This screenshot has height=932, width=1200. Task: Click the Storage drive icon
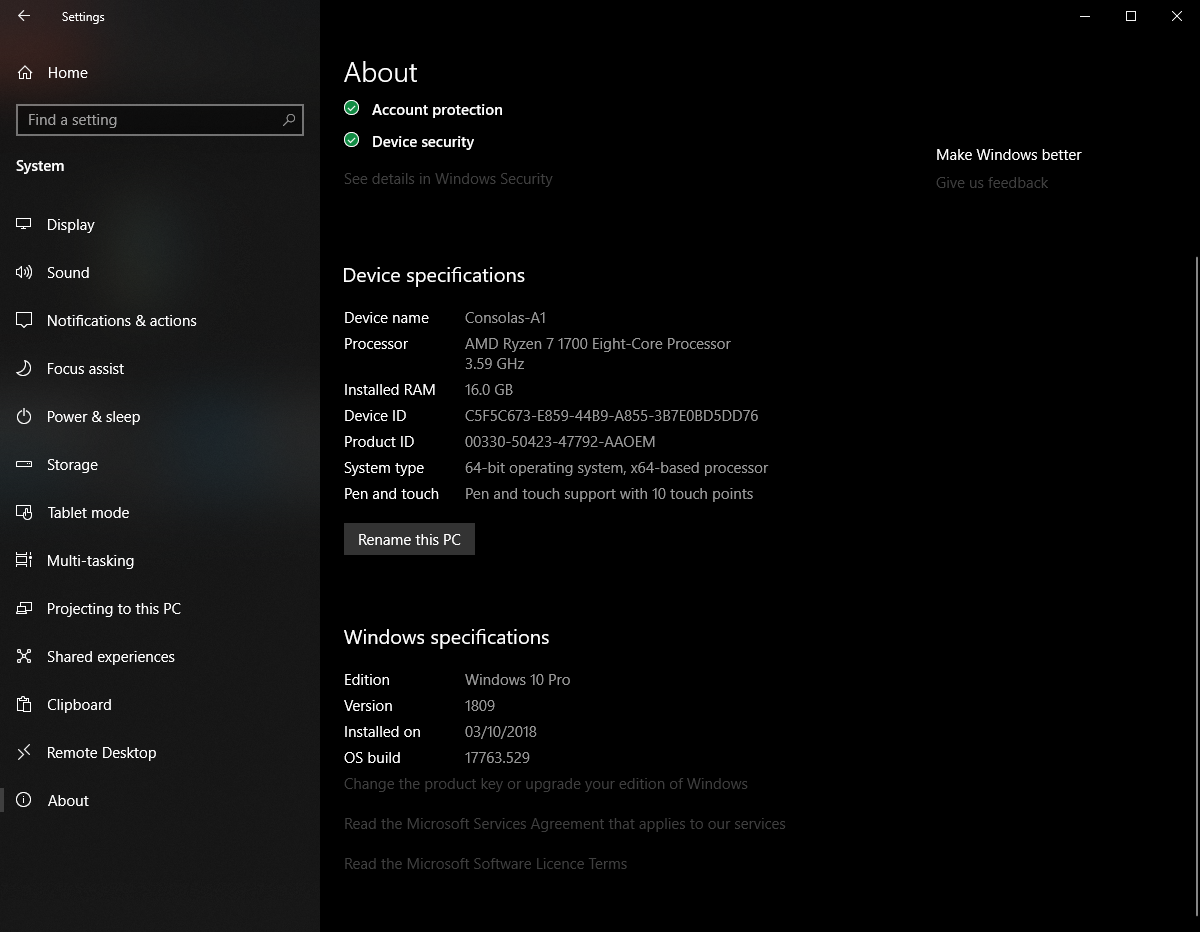tap(25, 465)
